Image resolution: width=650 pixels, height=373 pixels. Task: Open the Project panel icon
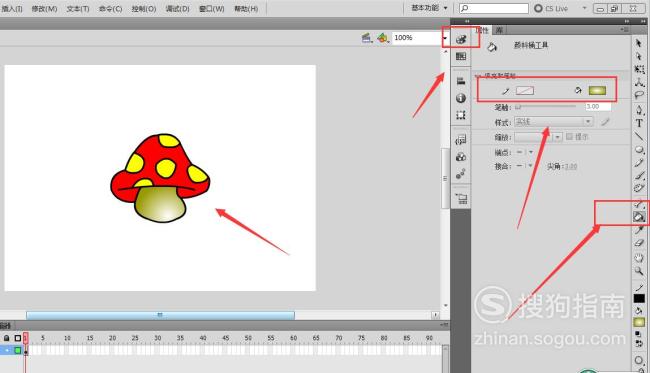pyautogui.click(x=461, y=199)
